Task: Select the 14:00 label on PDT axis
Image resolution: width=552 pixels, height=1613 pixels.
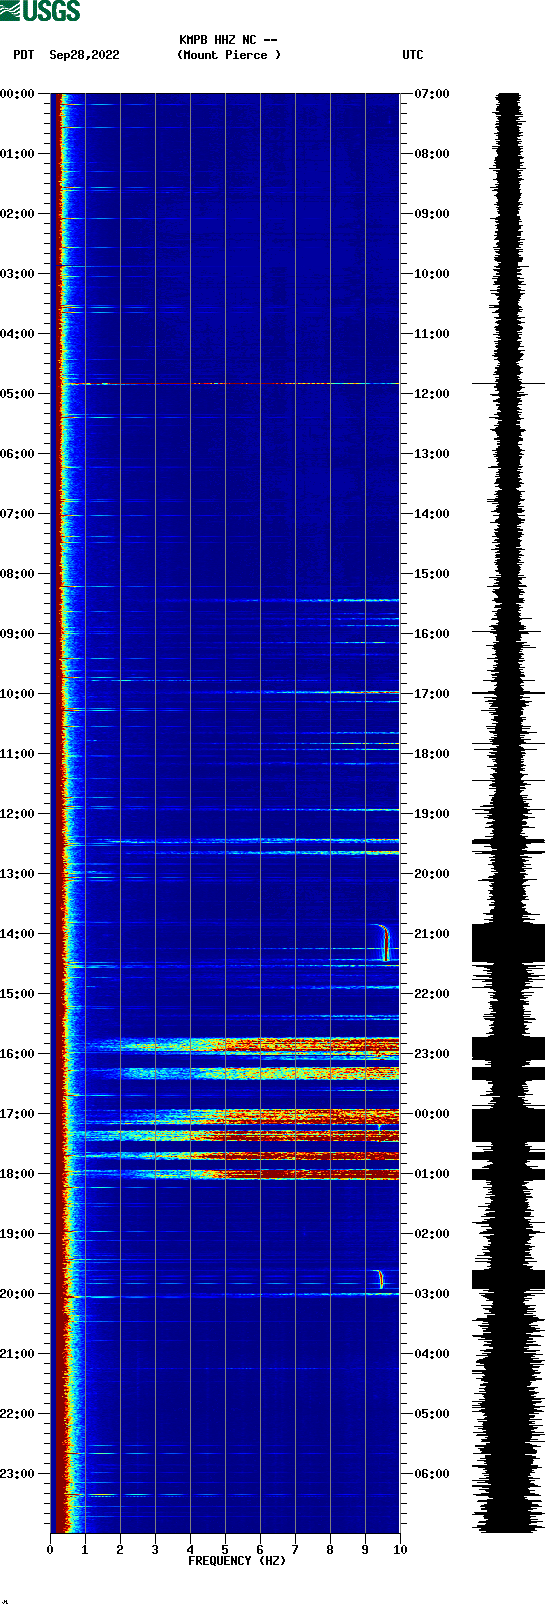Action: 17,934
